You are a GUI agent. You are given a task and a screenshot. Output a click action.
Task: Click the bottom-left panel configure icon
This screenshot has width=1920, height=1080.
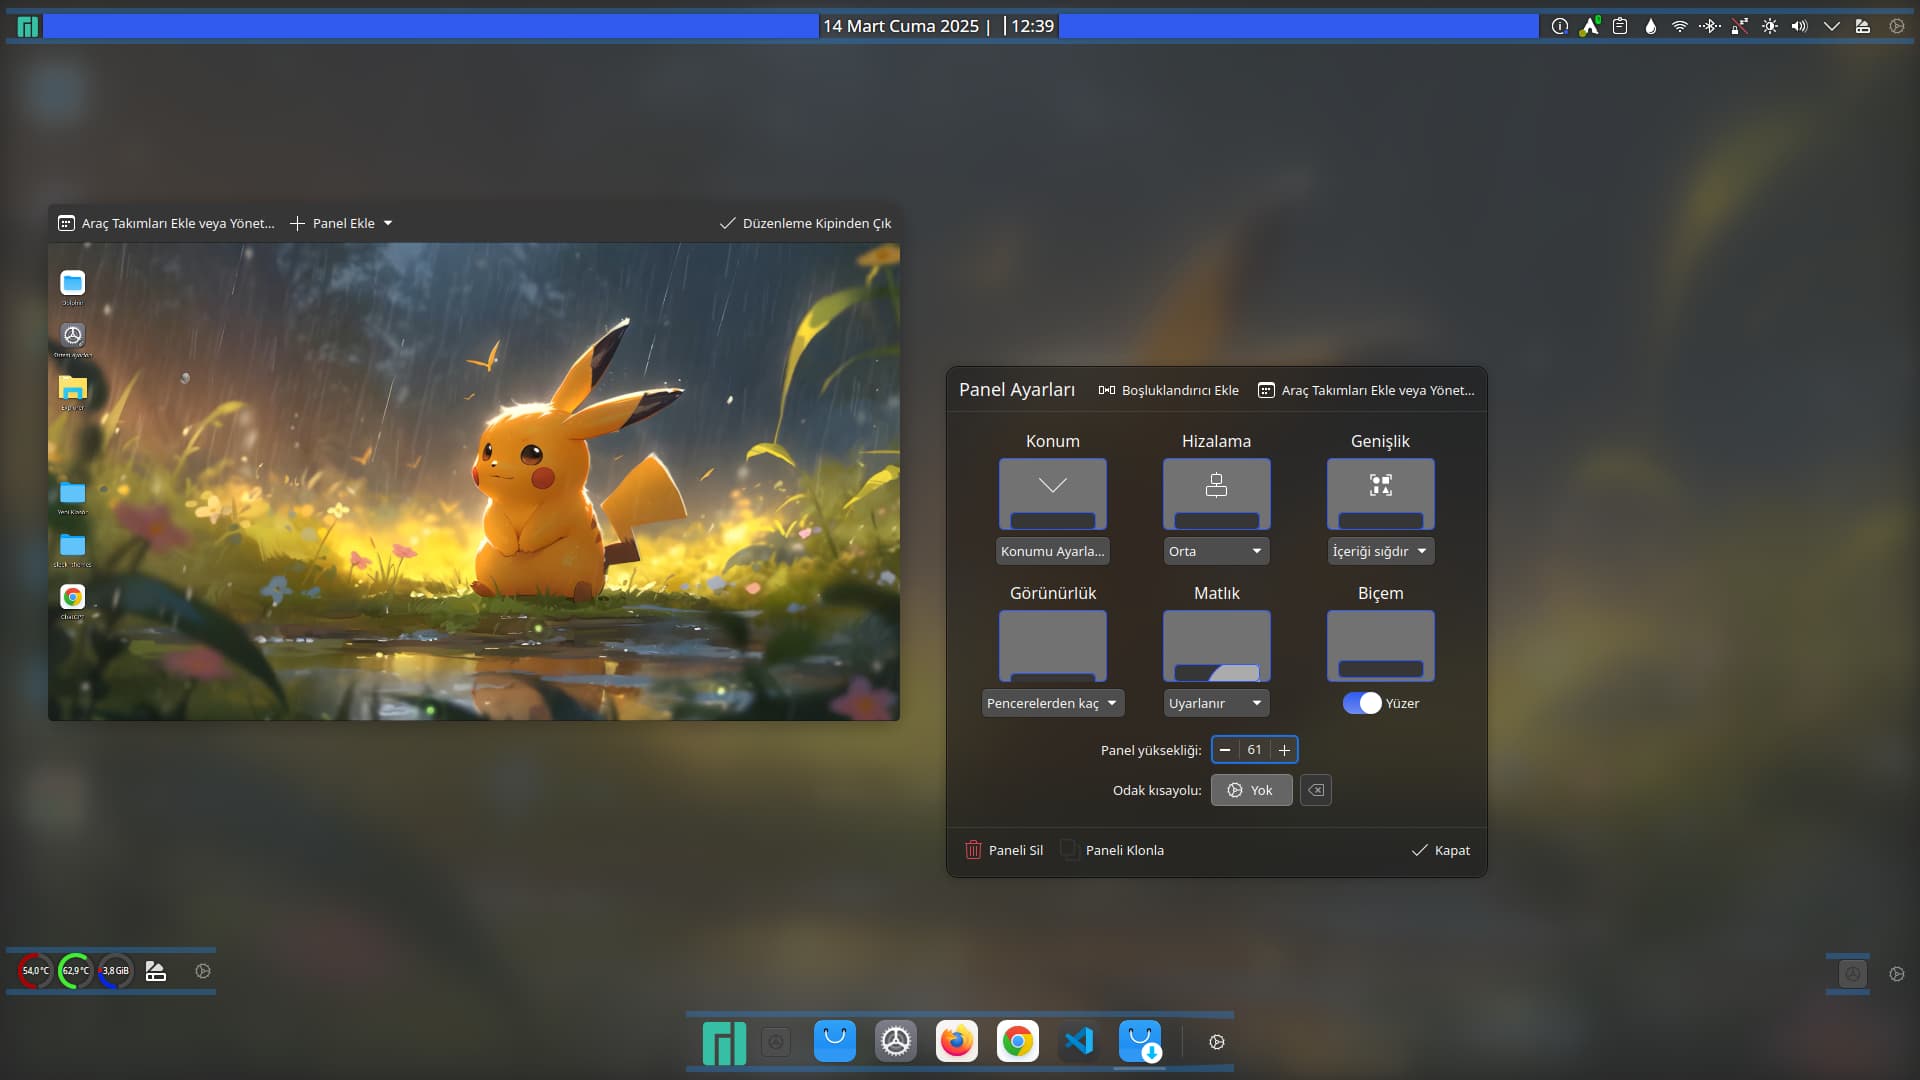[203, 971]
